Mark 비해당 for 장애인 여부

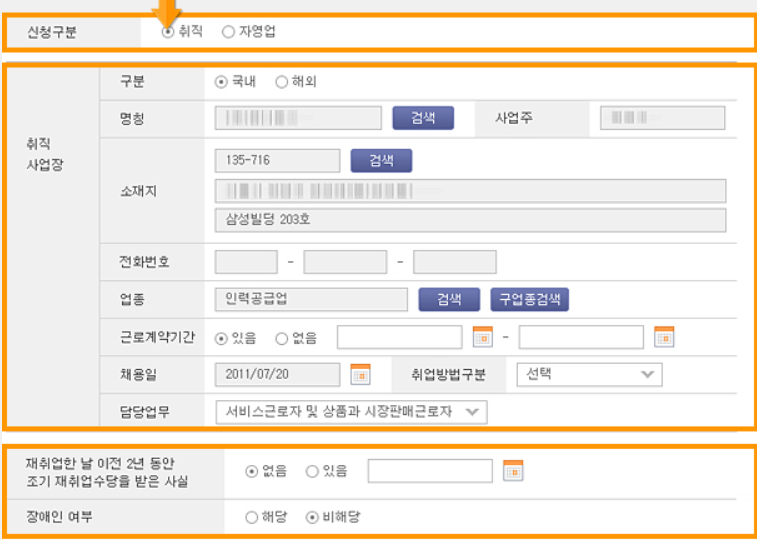pos(312,518)
